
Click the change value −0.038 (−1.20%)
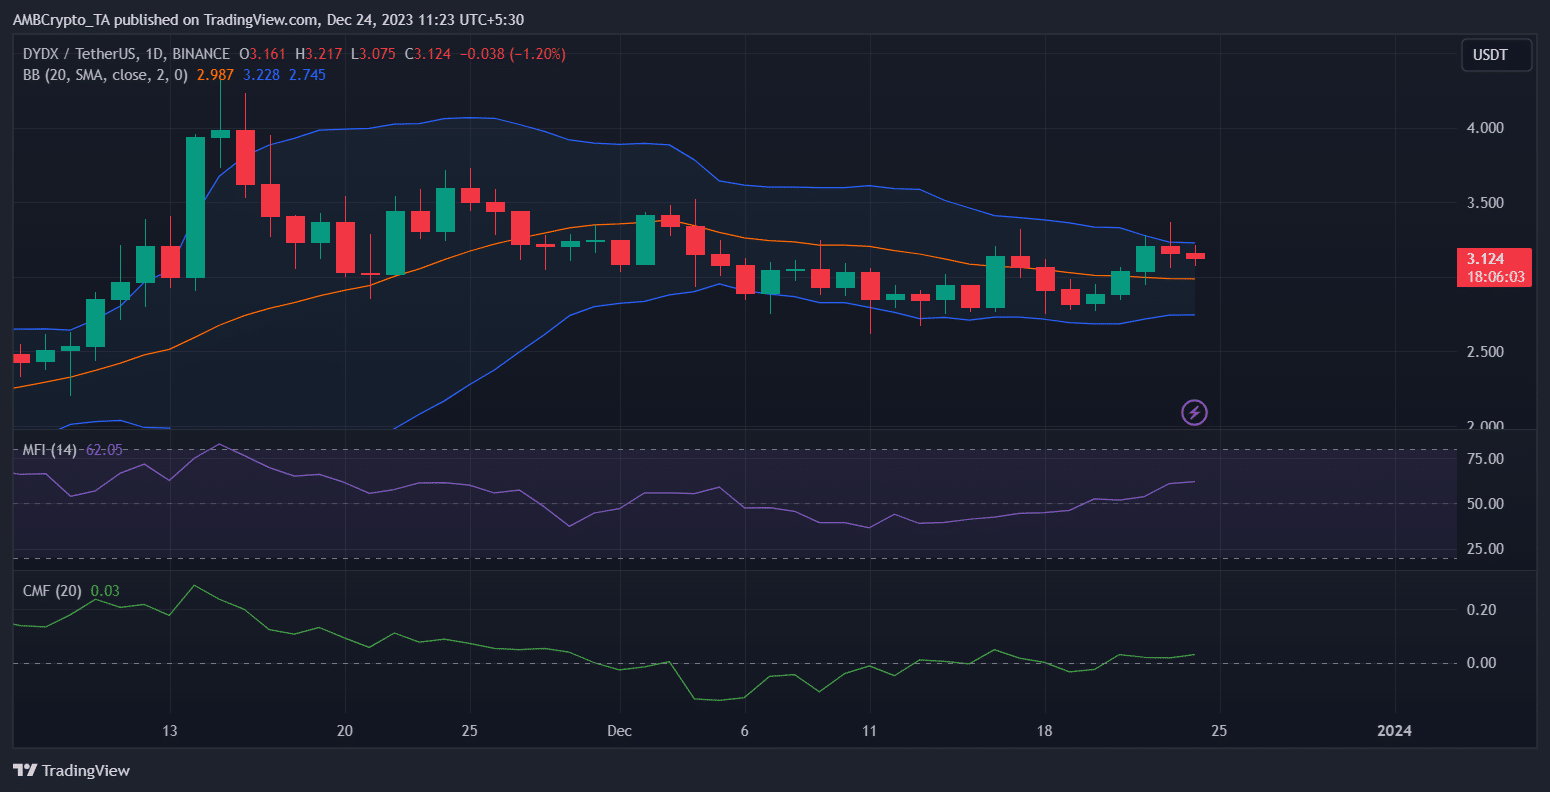[x=512, y=53]
